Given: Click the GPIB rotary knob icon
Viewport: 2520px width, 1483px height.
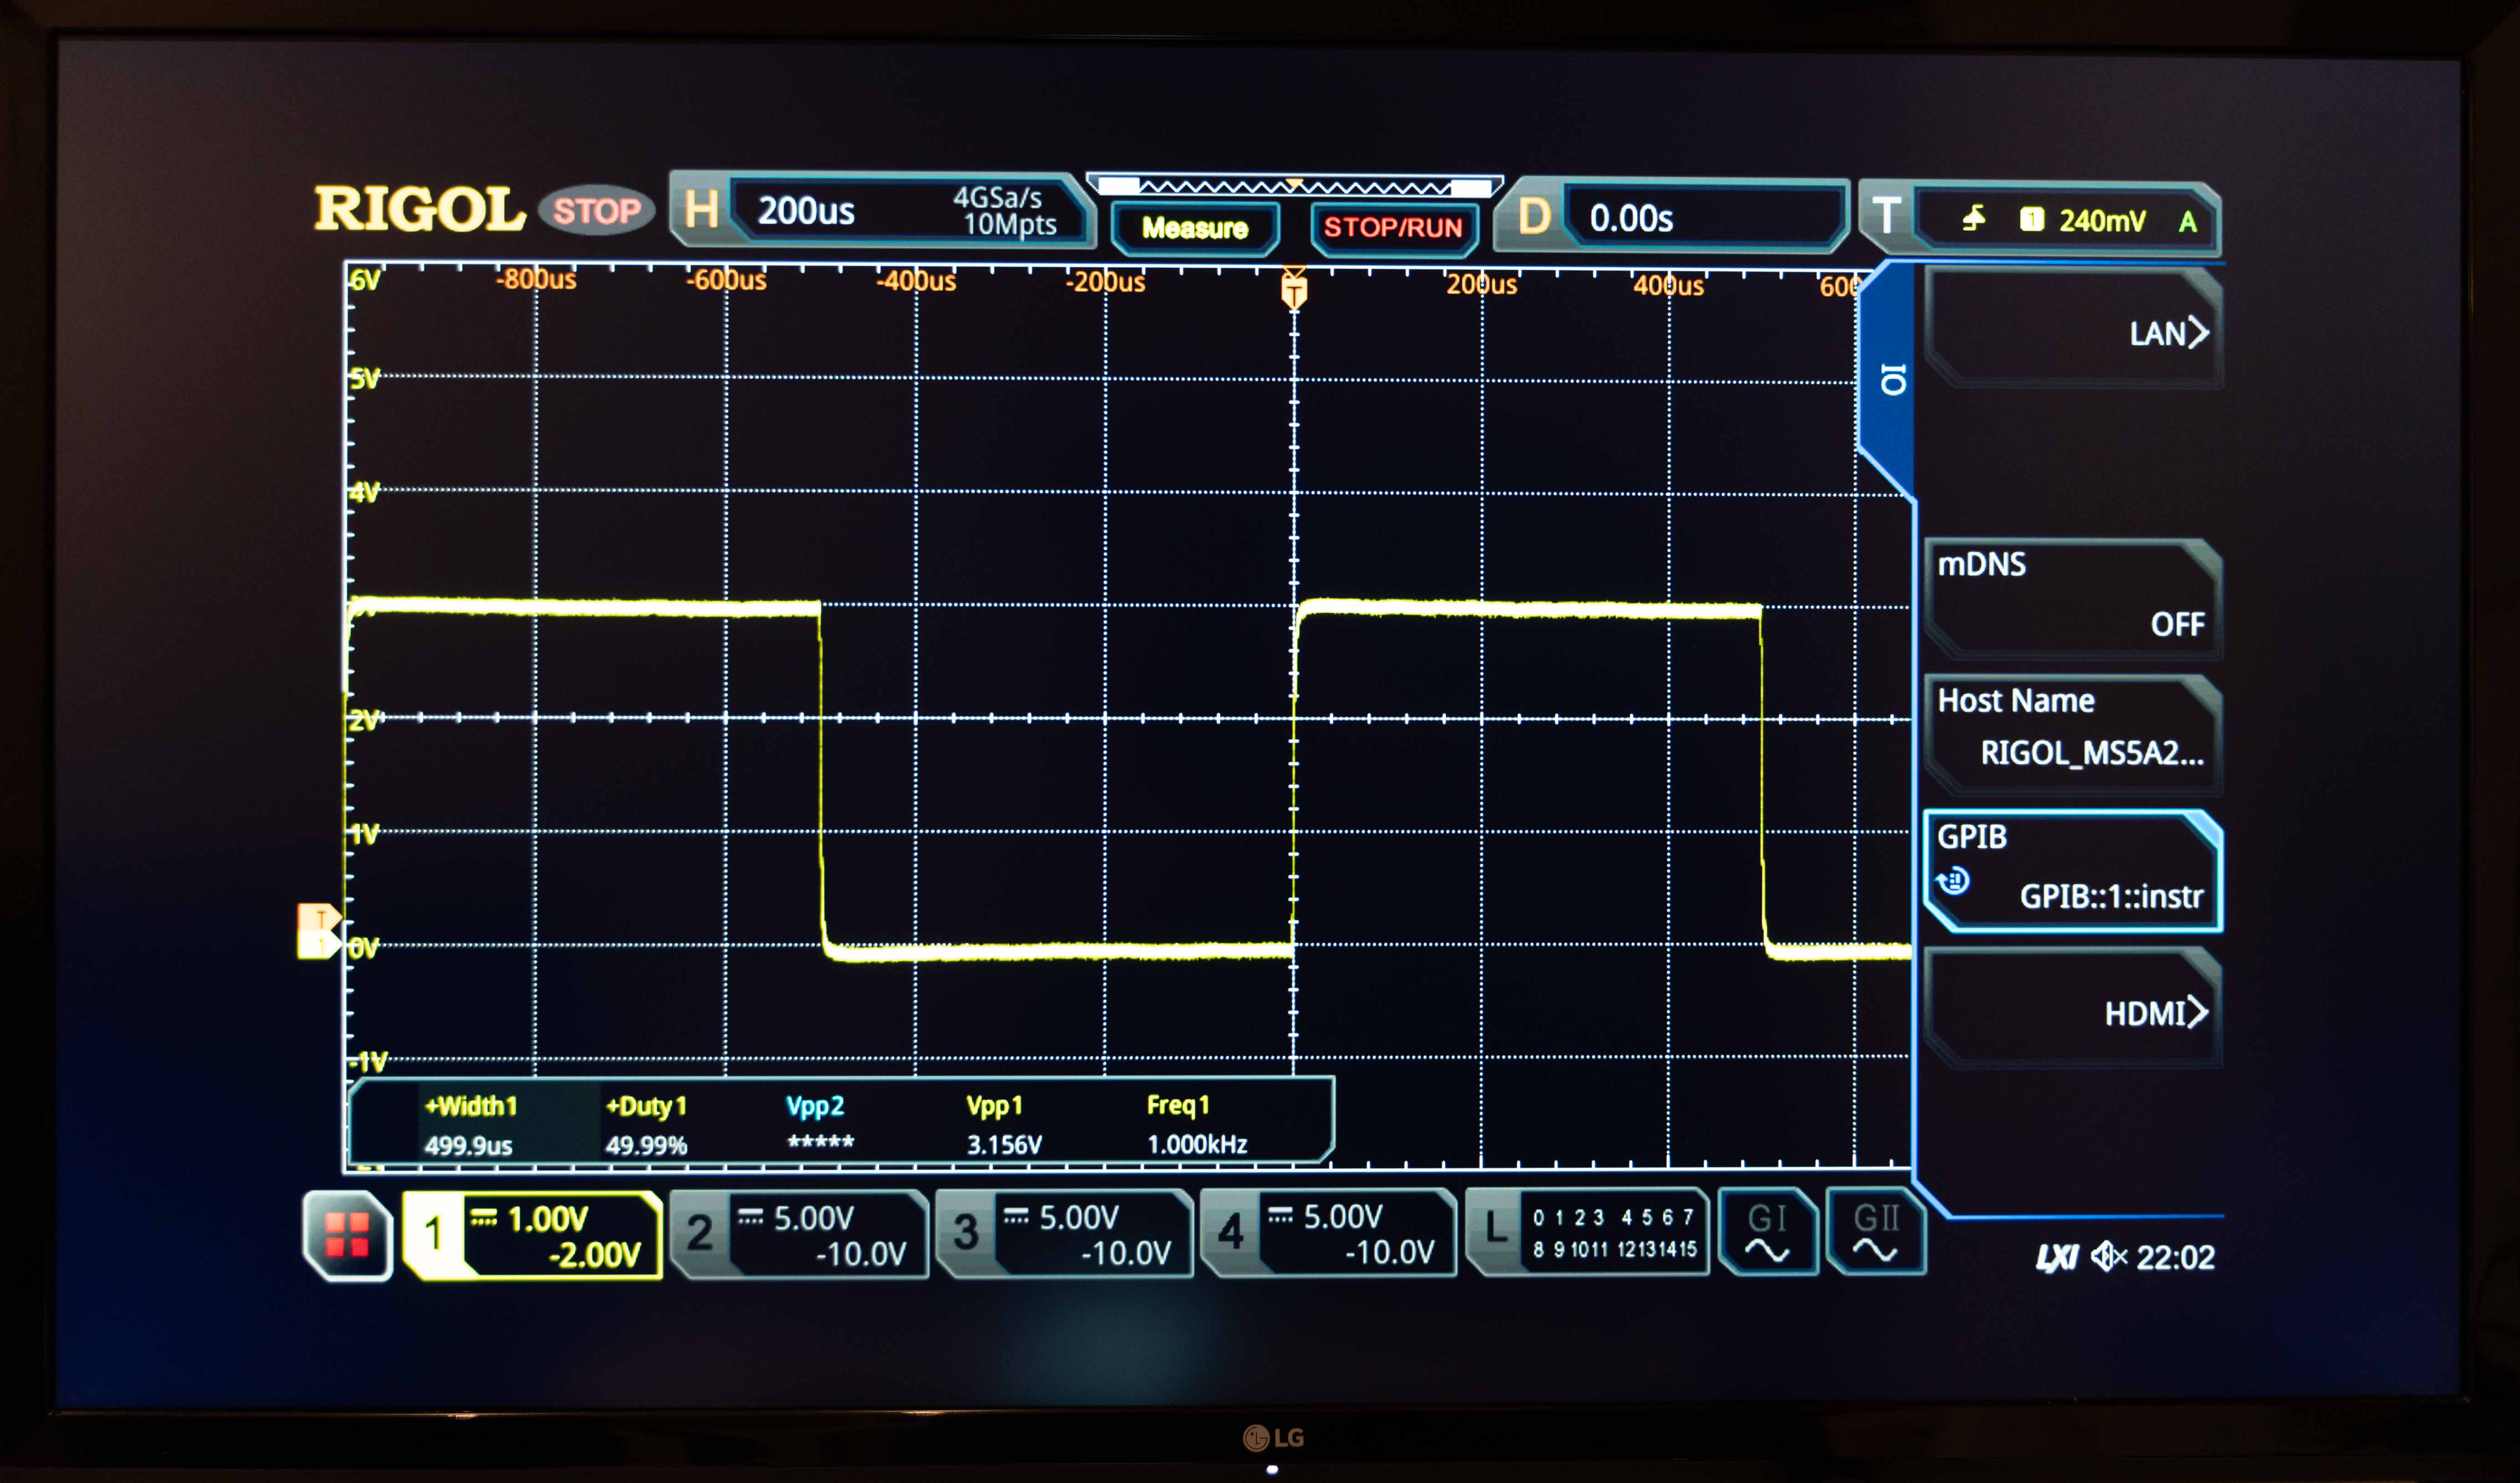Looking at the screenshot, I should (x=1952, y=881).
